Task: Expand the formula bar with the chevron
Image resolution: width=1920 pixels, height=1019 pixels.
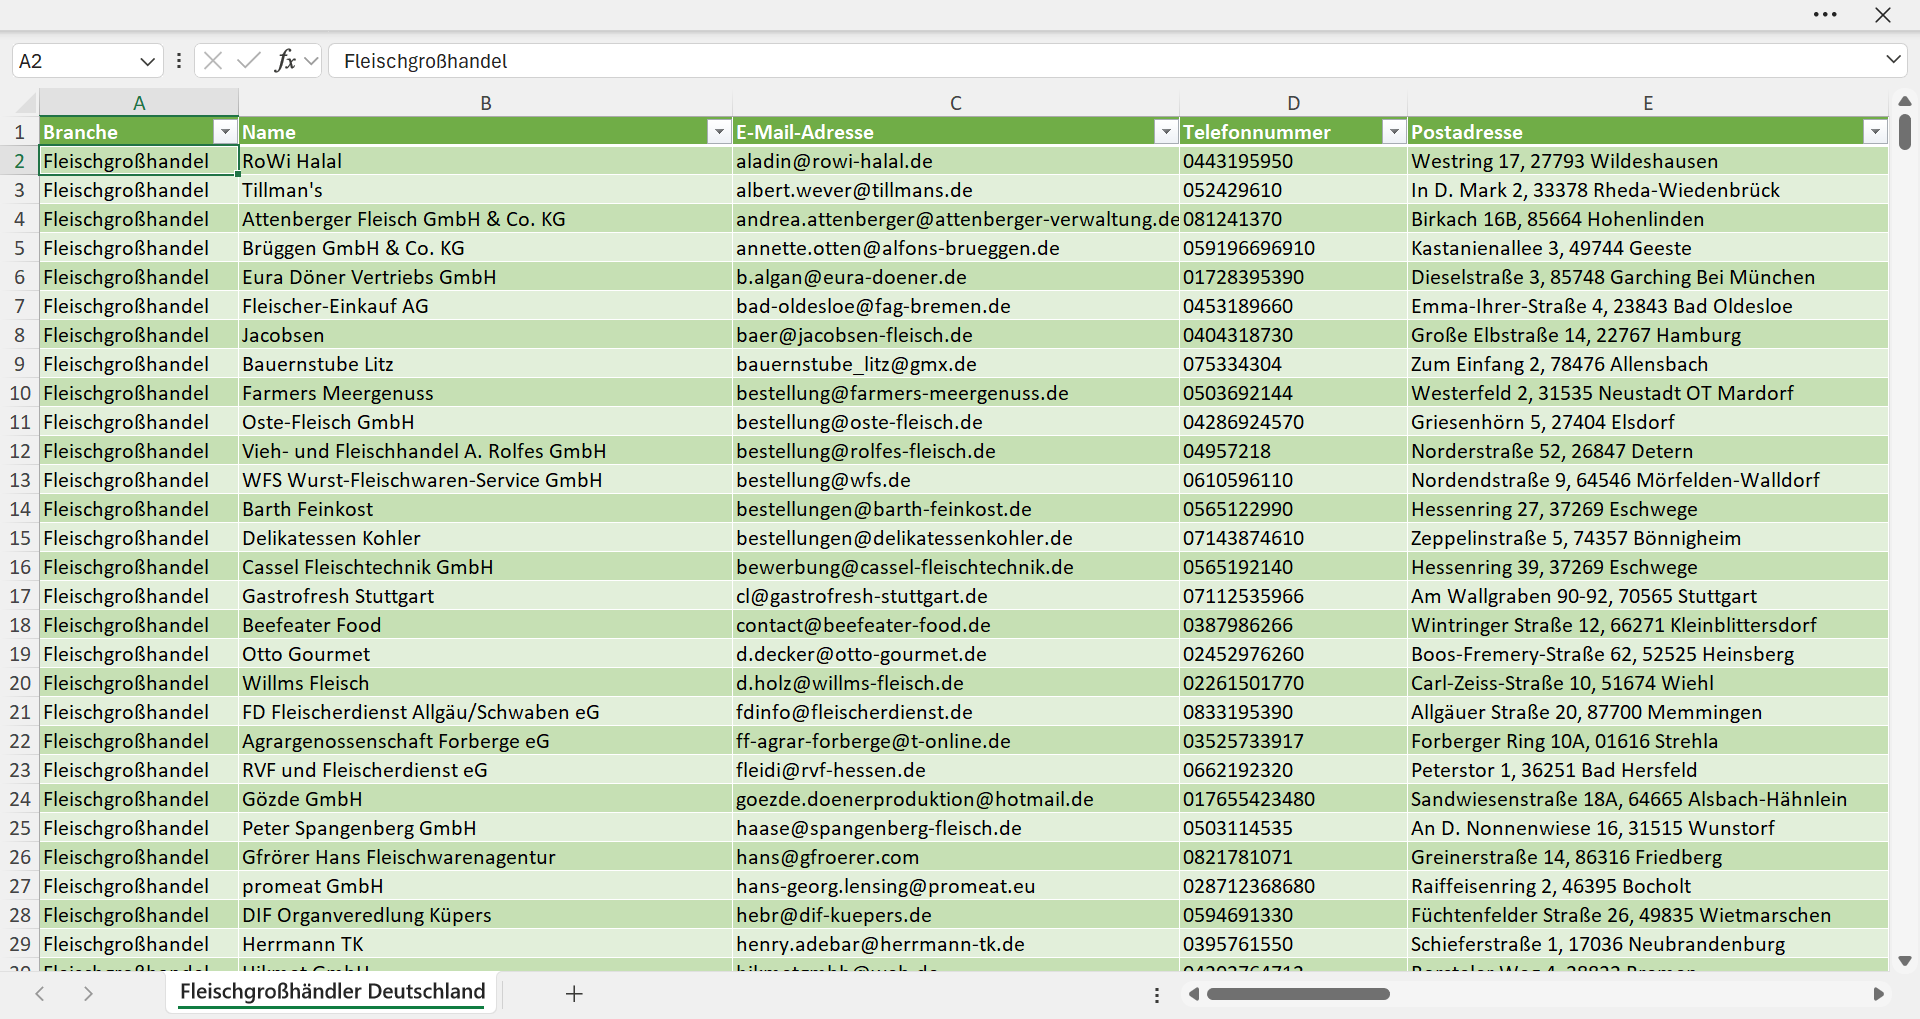Action: (1893, 60)
